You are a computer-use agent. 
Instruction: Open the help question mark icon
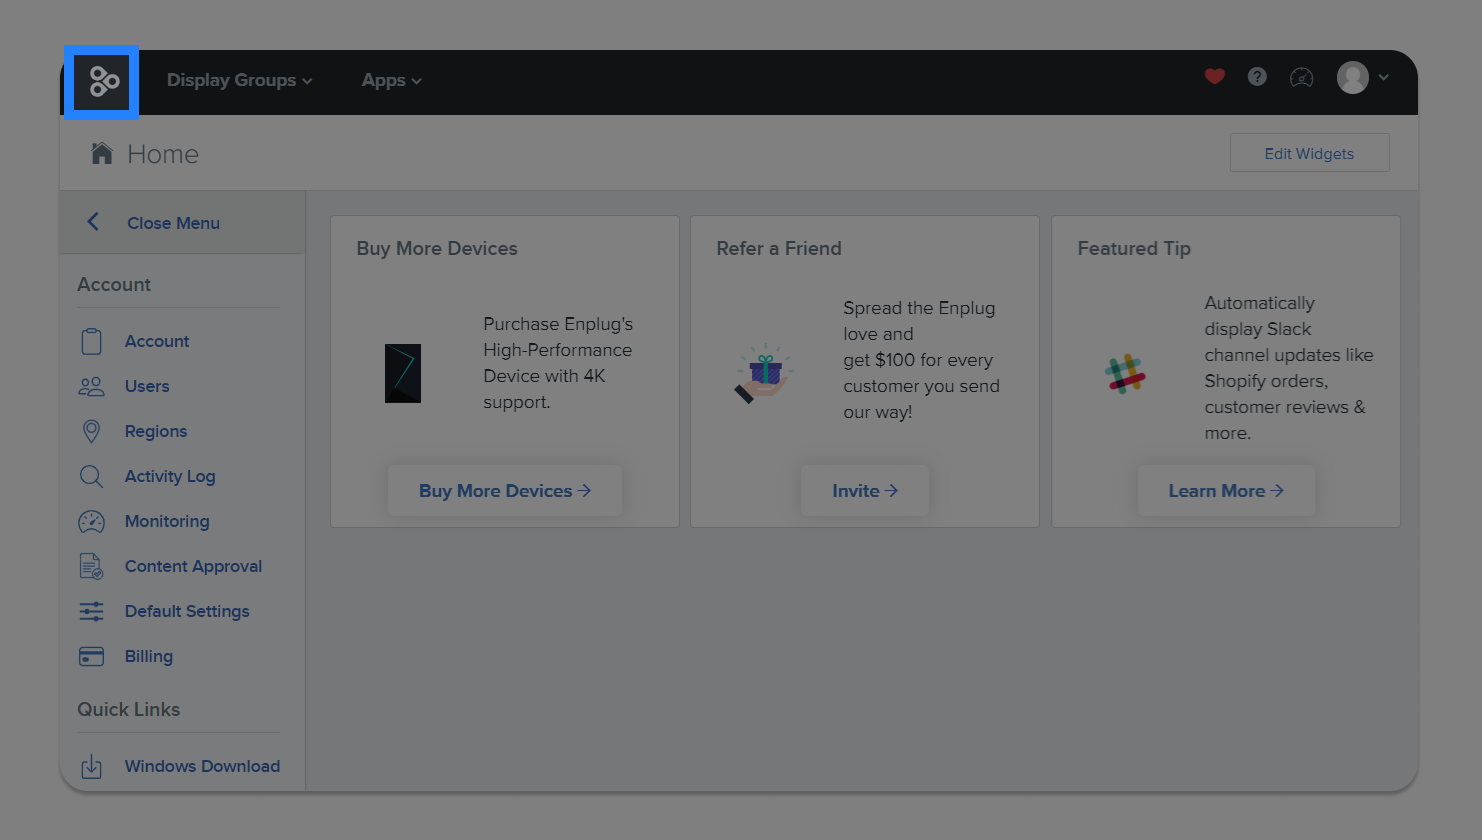point(1257,77)
